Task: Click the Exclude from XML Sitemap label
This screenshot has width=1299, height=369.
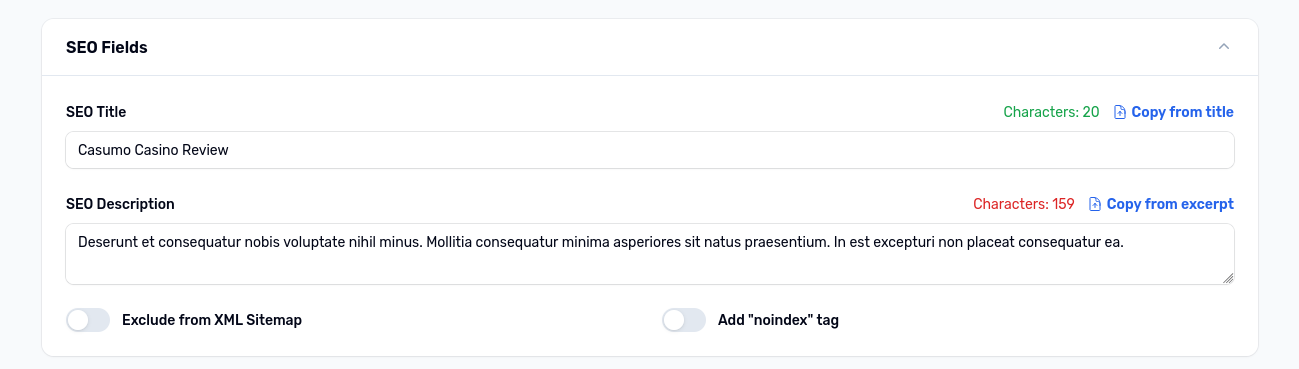Action: click(x=212, y=320)
